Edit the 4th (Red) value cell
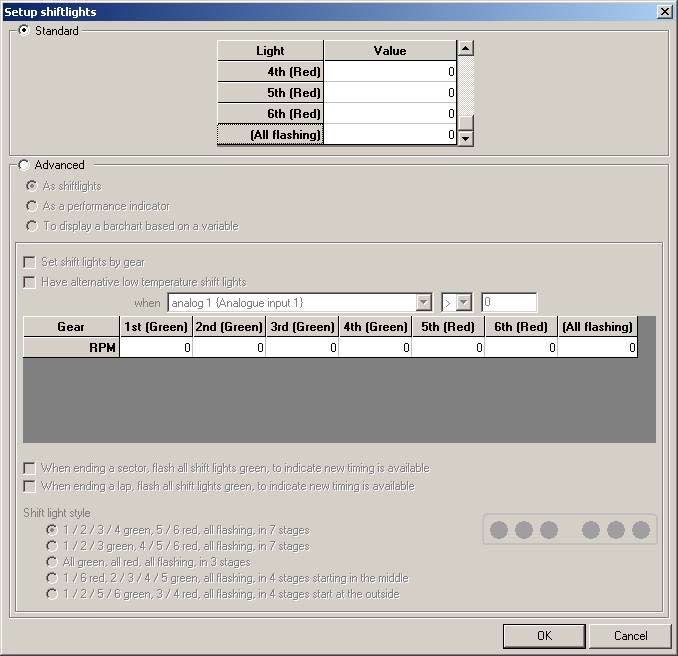This screenshot has width=678, height=656. [390, 72]
